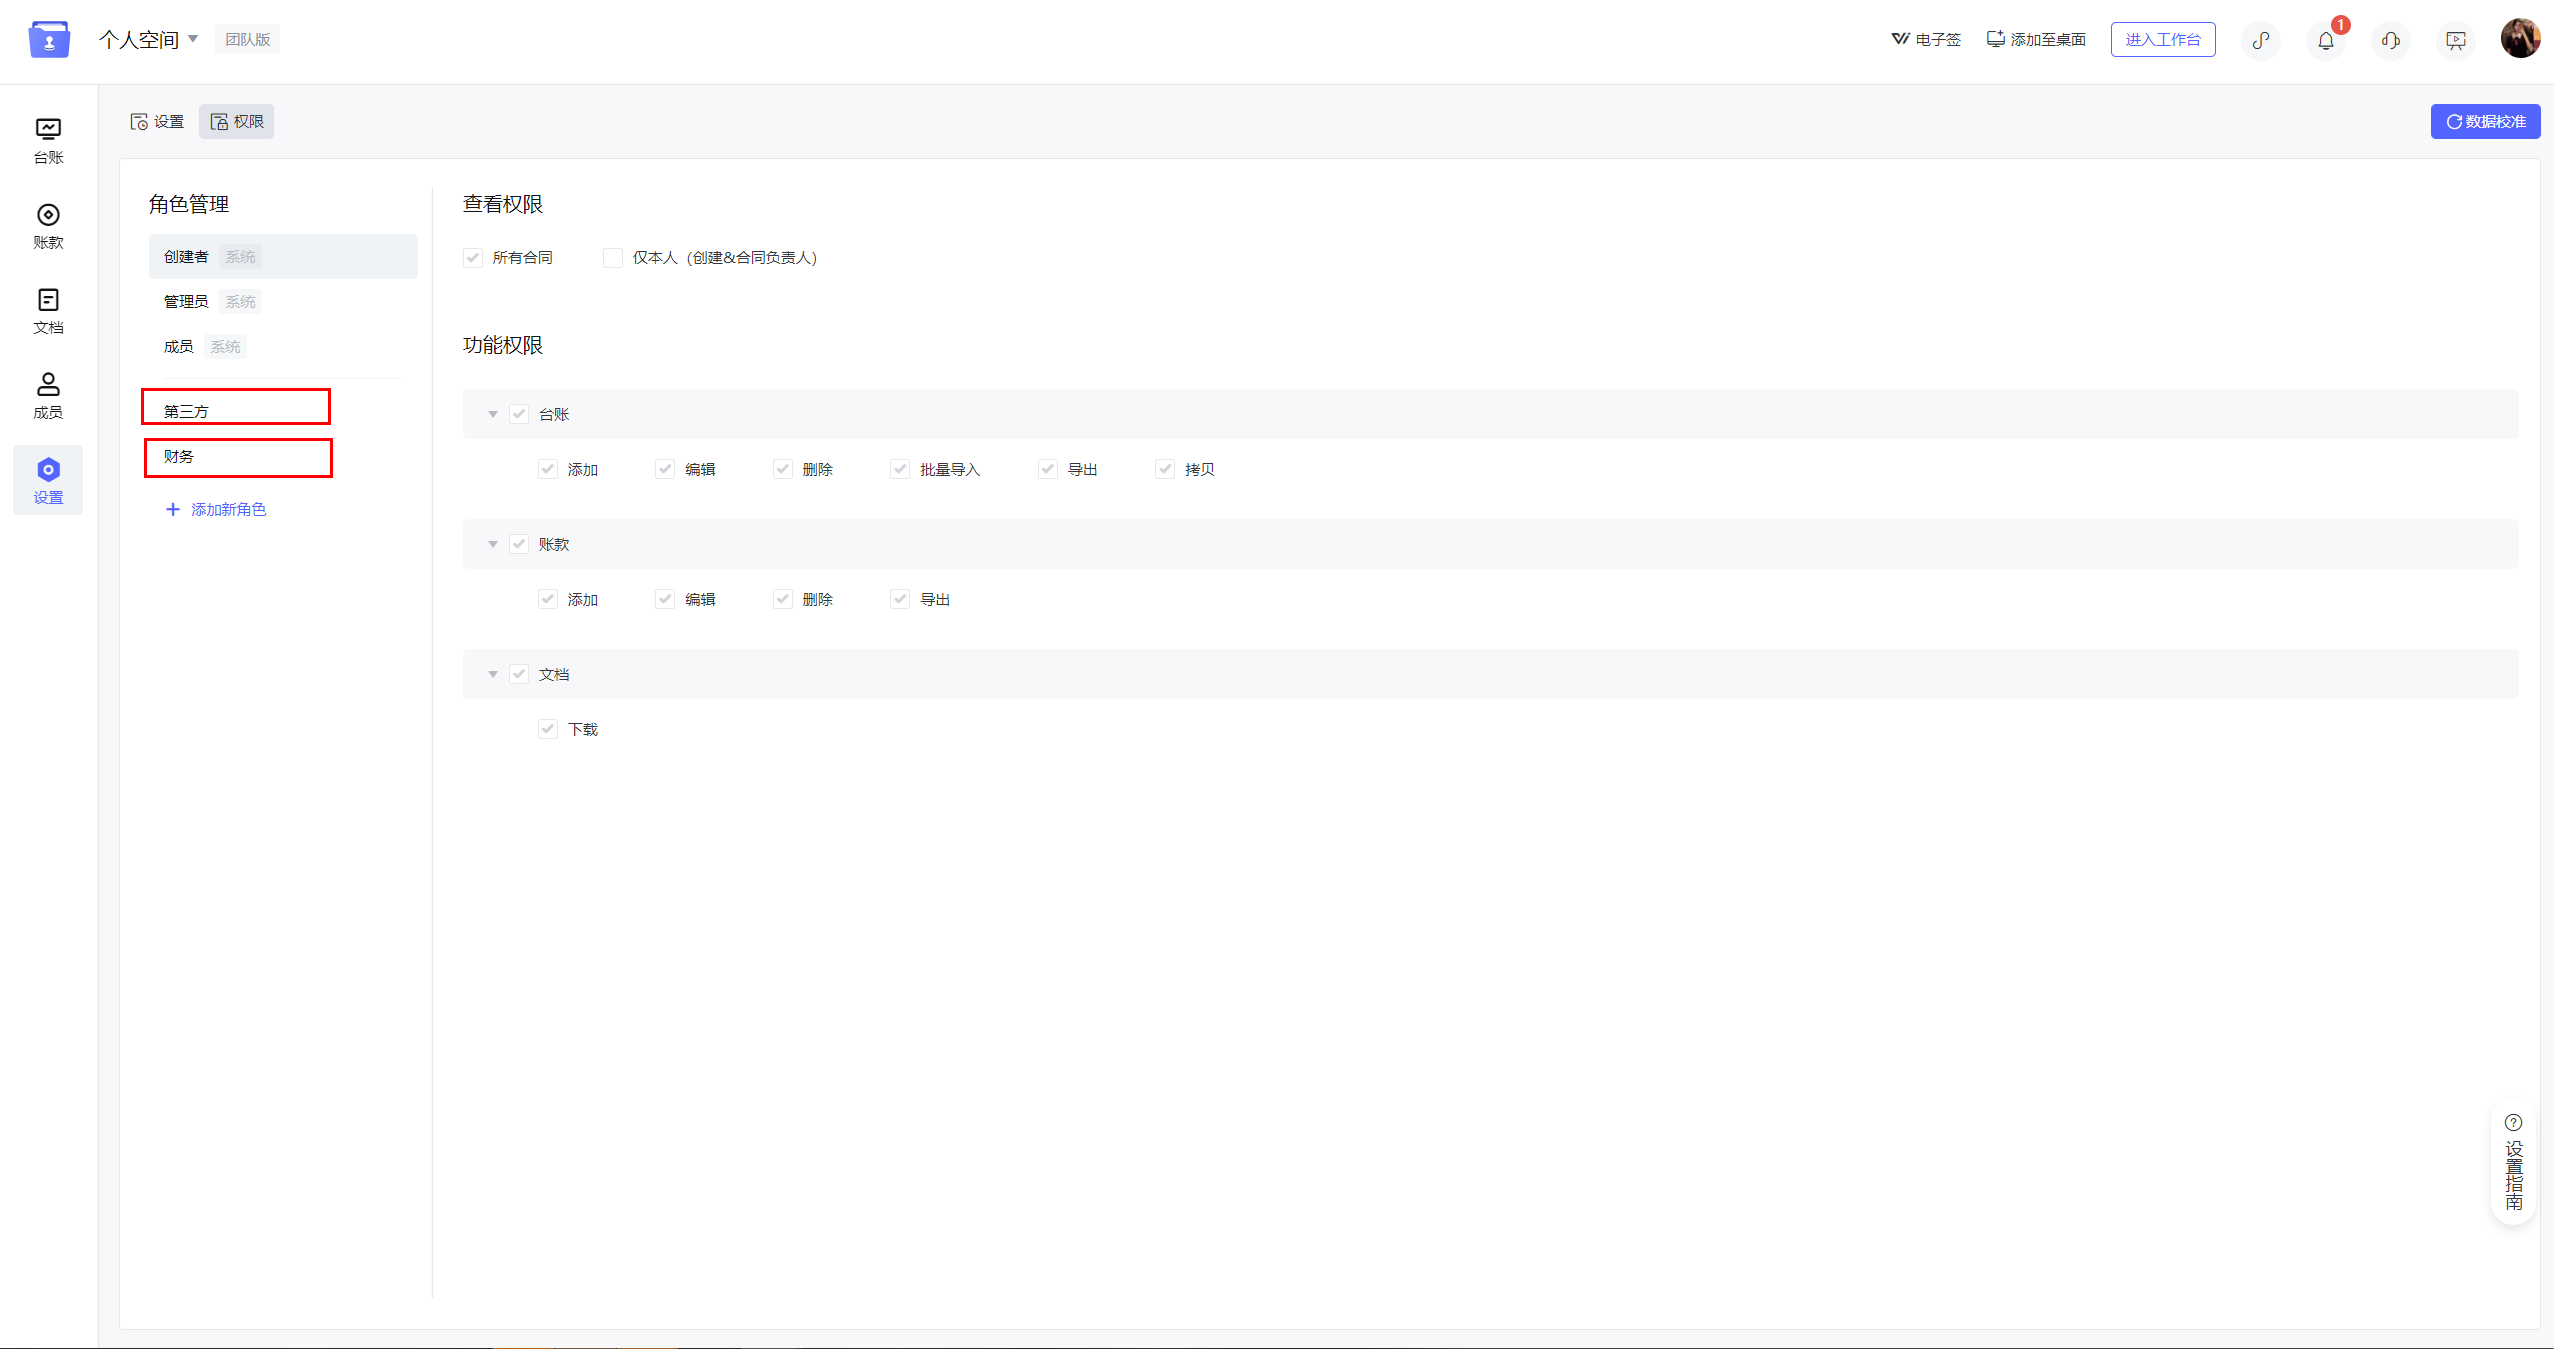This screenshot has width=2554, height=1349.
Task: Open the 设置指南 help panel
Action: pyautogui.click(x=2513, y=1162)
